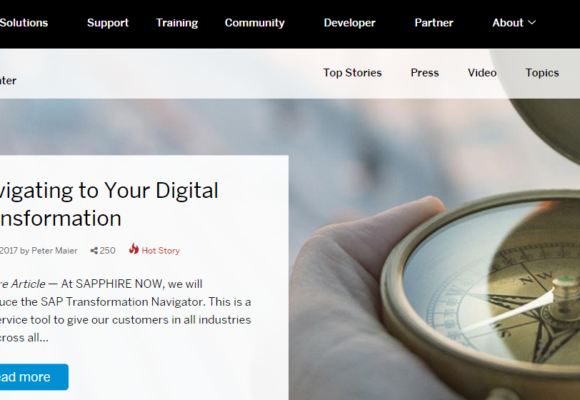Click the share icon next to 250
The width and height of the screenshot is (580, 400).
coord(94,251)
